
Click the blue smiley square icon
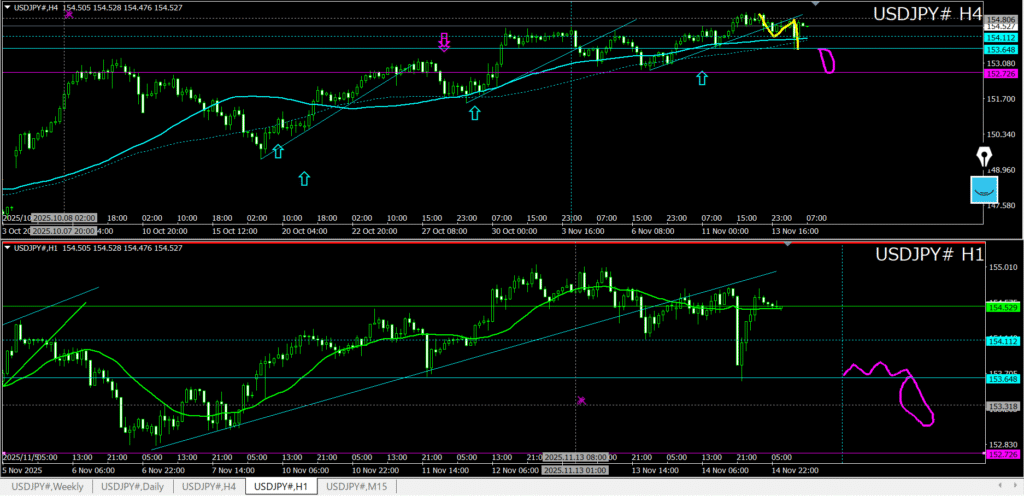[x=985, y=190]
